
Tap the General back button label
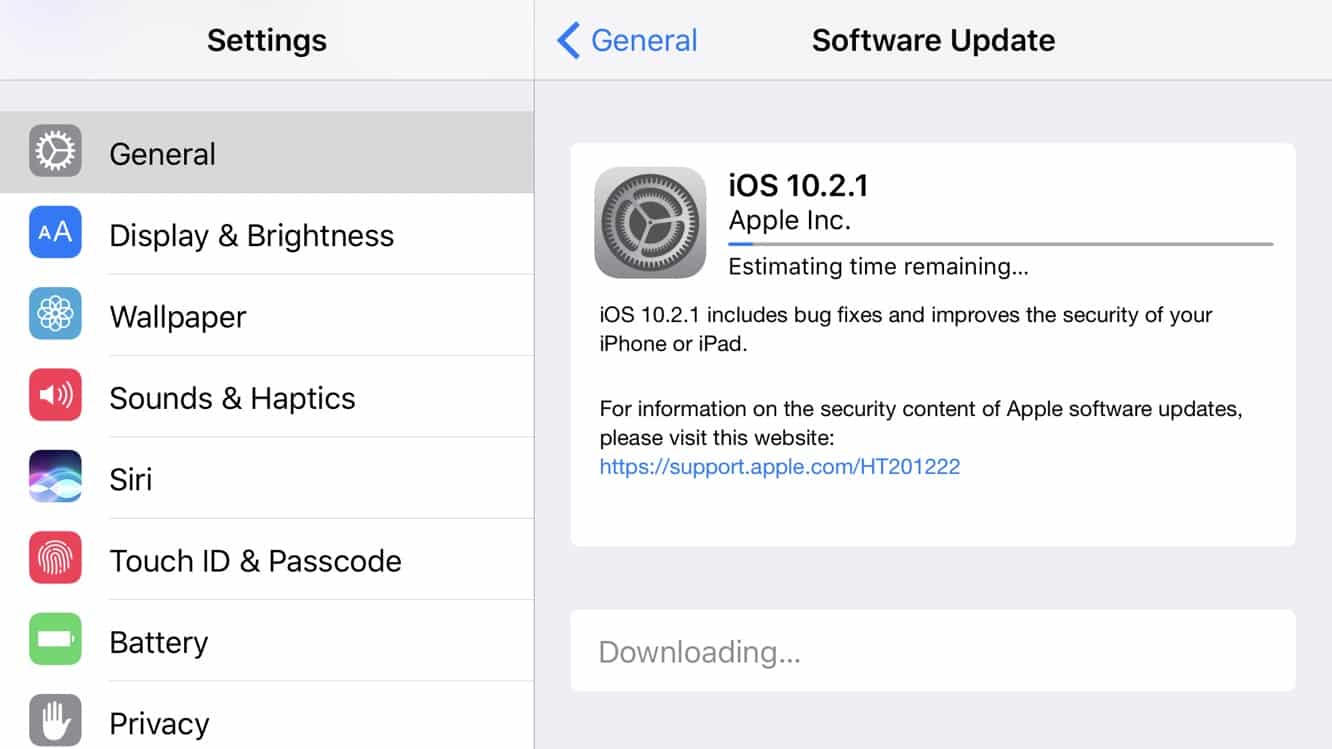(x=644, y=41)
